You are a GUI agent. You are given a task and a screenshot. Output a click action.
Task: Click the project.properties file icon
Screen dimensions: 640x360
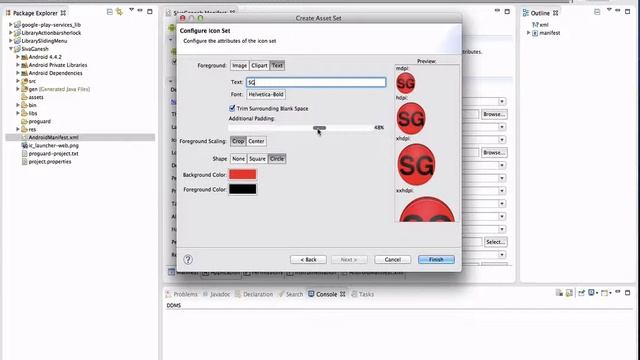click(24, 162)
